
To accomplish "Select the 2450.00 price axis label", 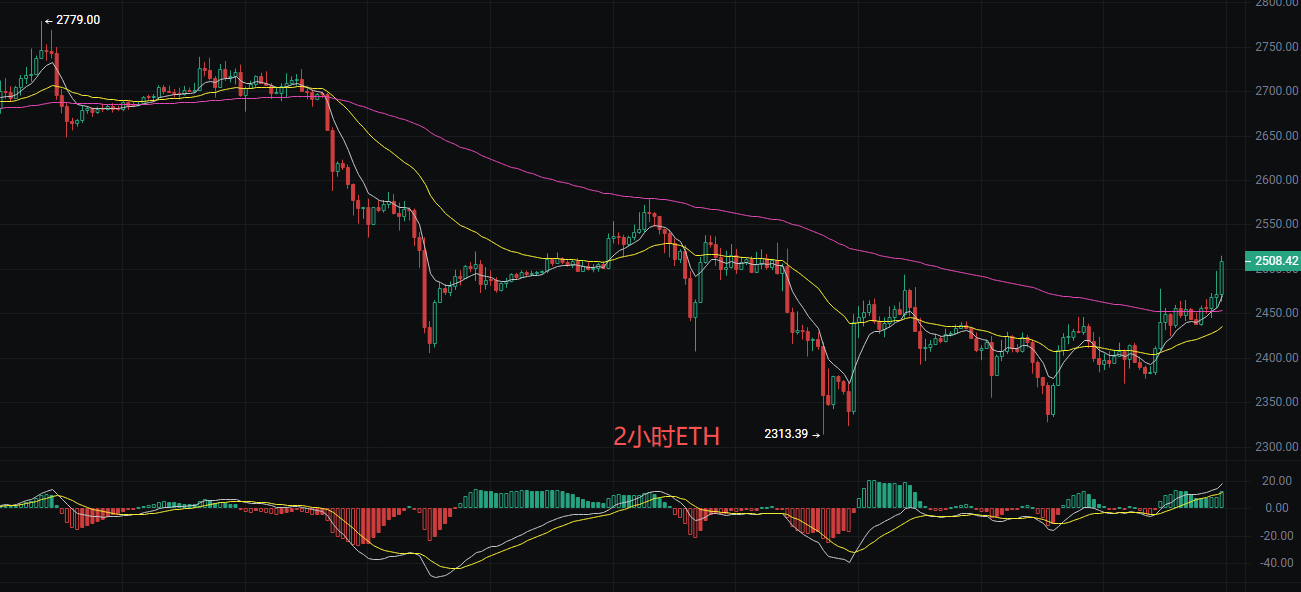I will tap(1276, 314).
